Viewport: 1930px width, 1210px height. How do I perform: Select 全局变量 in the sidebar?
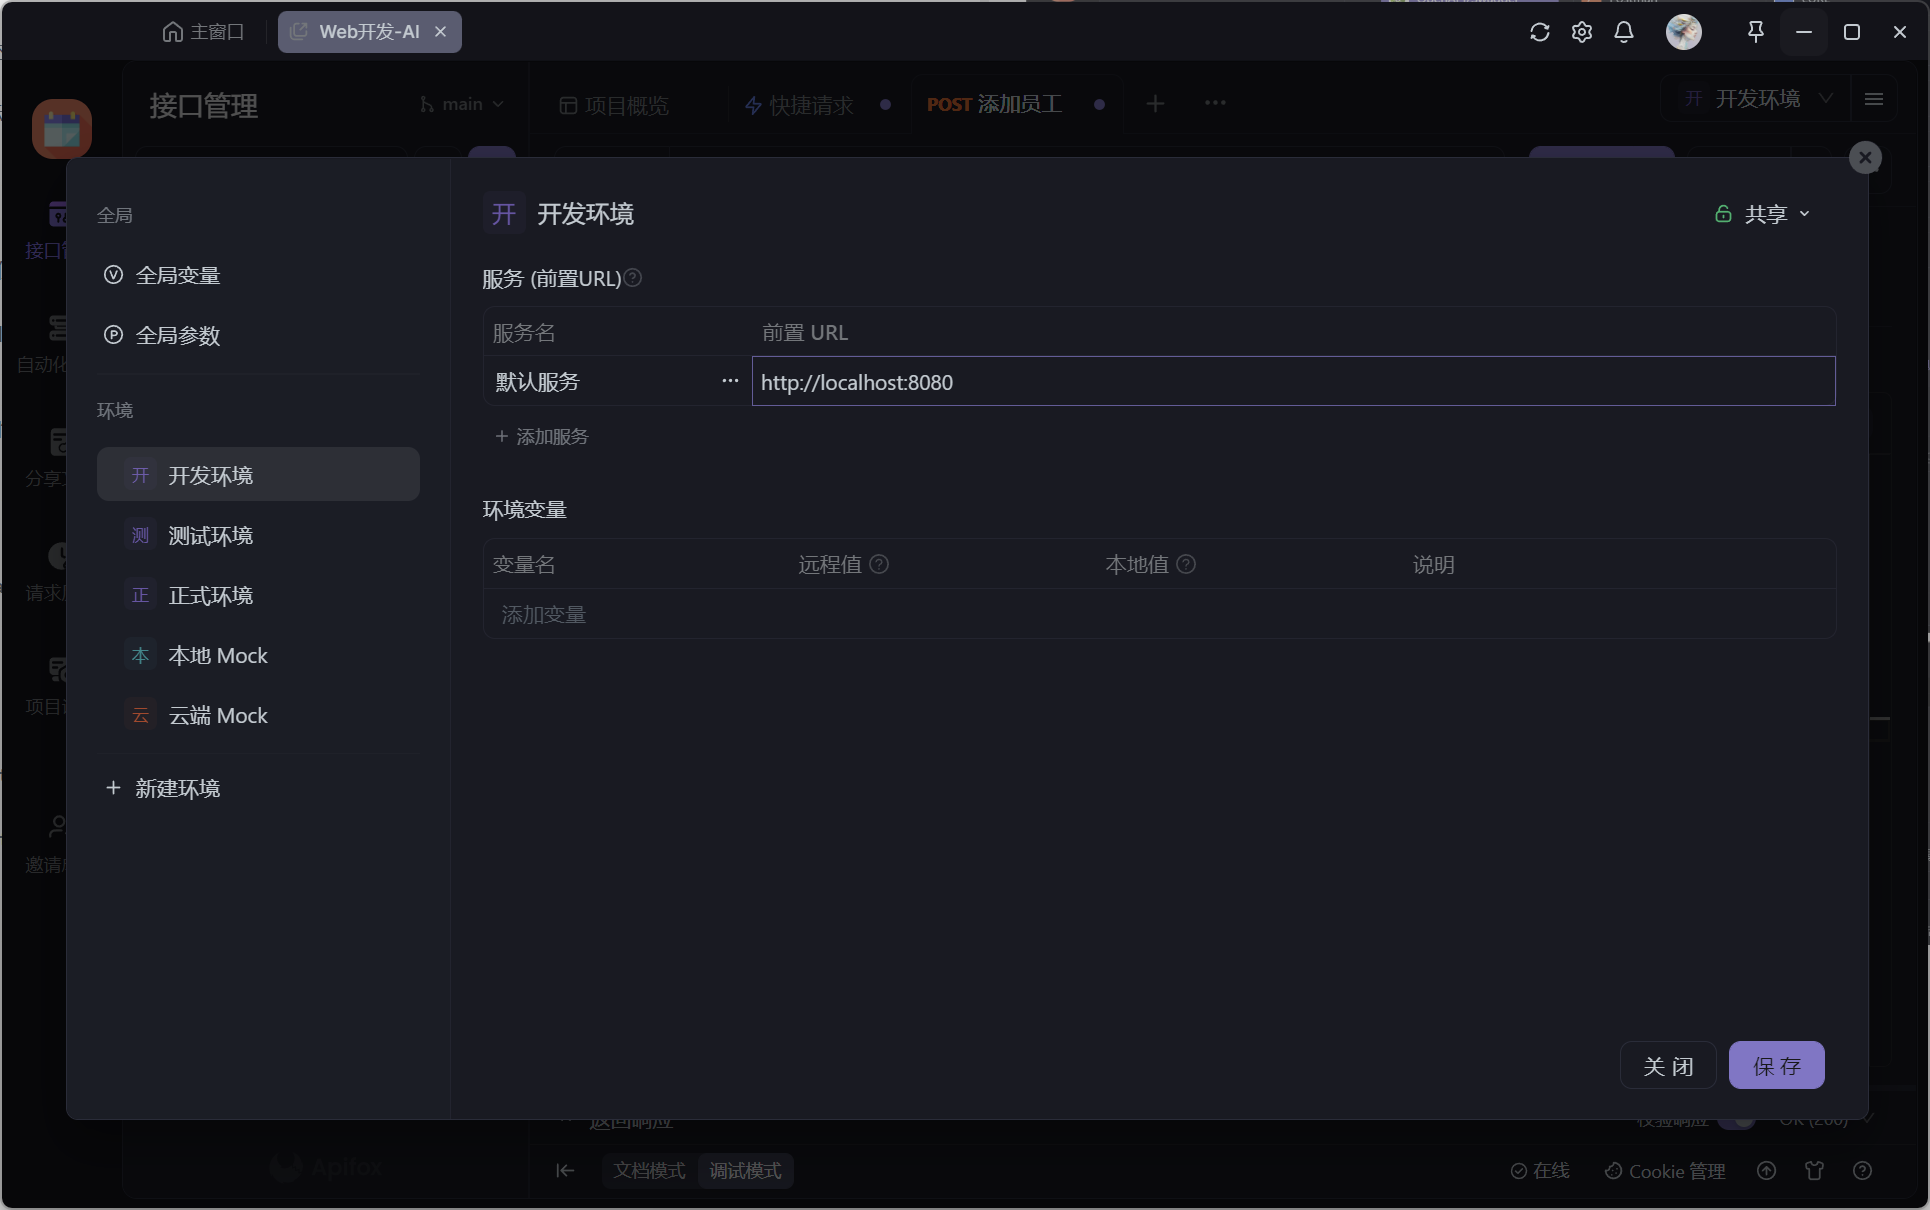click(177, 275)
